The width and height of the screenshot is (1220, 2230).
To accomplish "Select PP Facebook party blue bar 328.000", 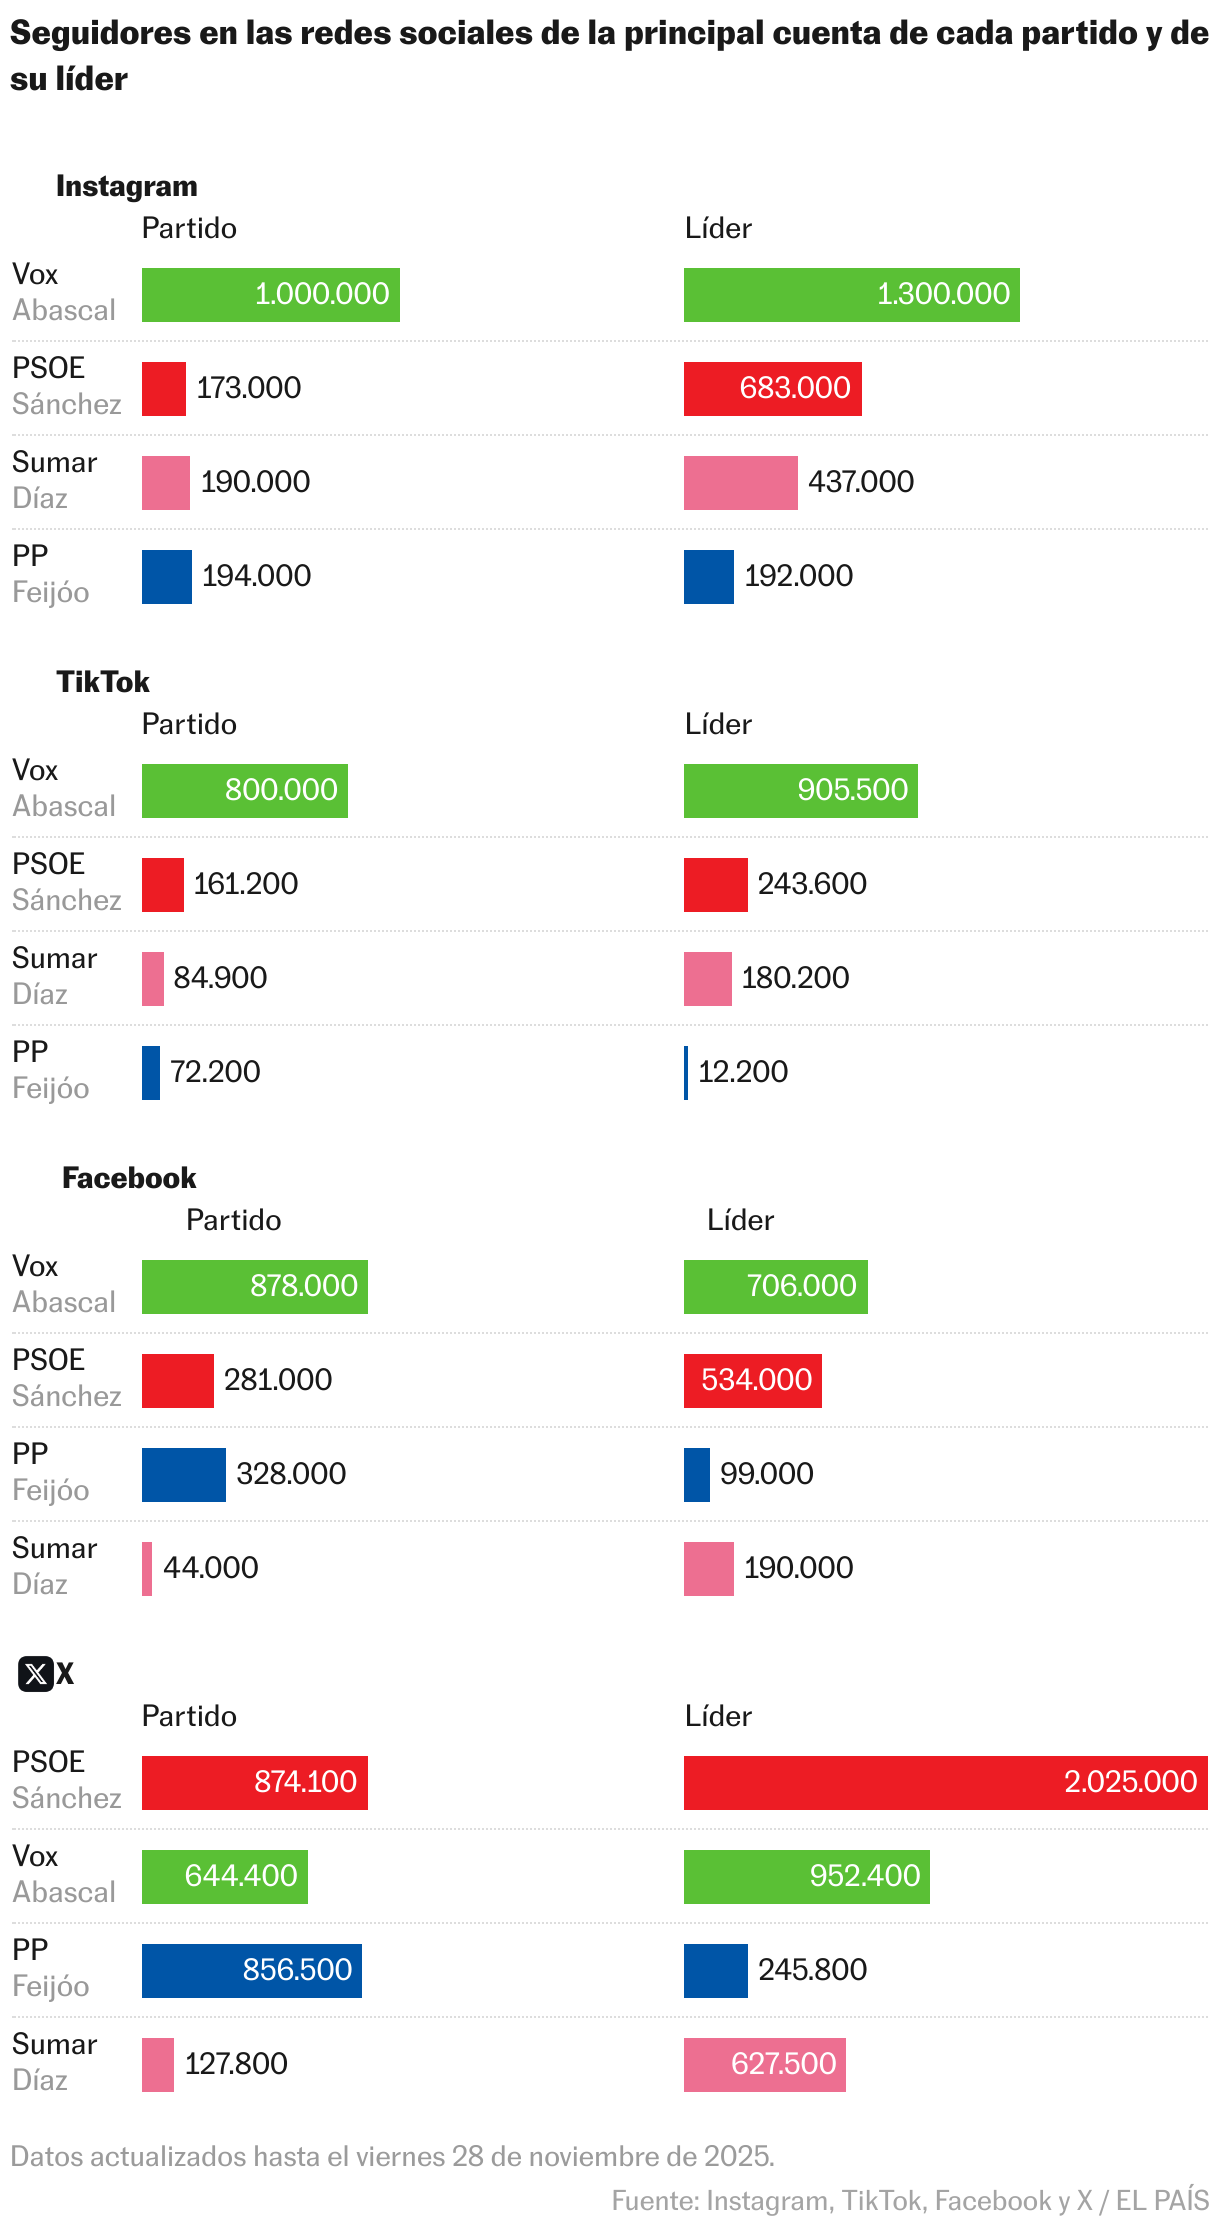I will coord(183,1474).
